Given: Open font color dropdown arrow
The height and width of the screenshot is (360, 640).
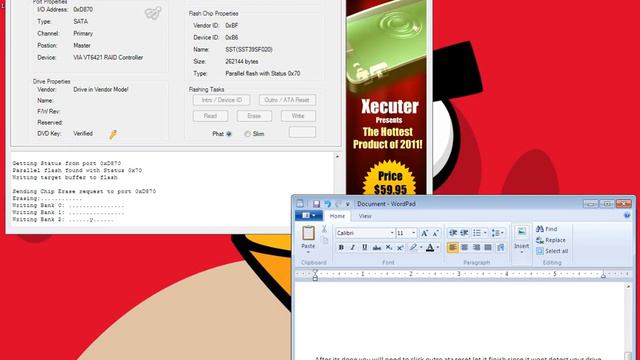Looking at the screenshot, I should 438,247.
